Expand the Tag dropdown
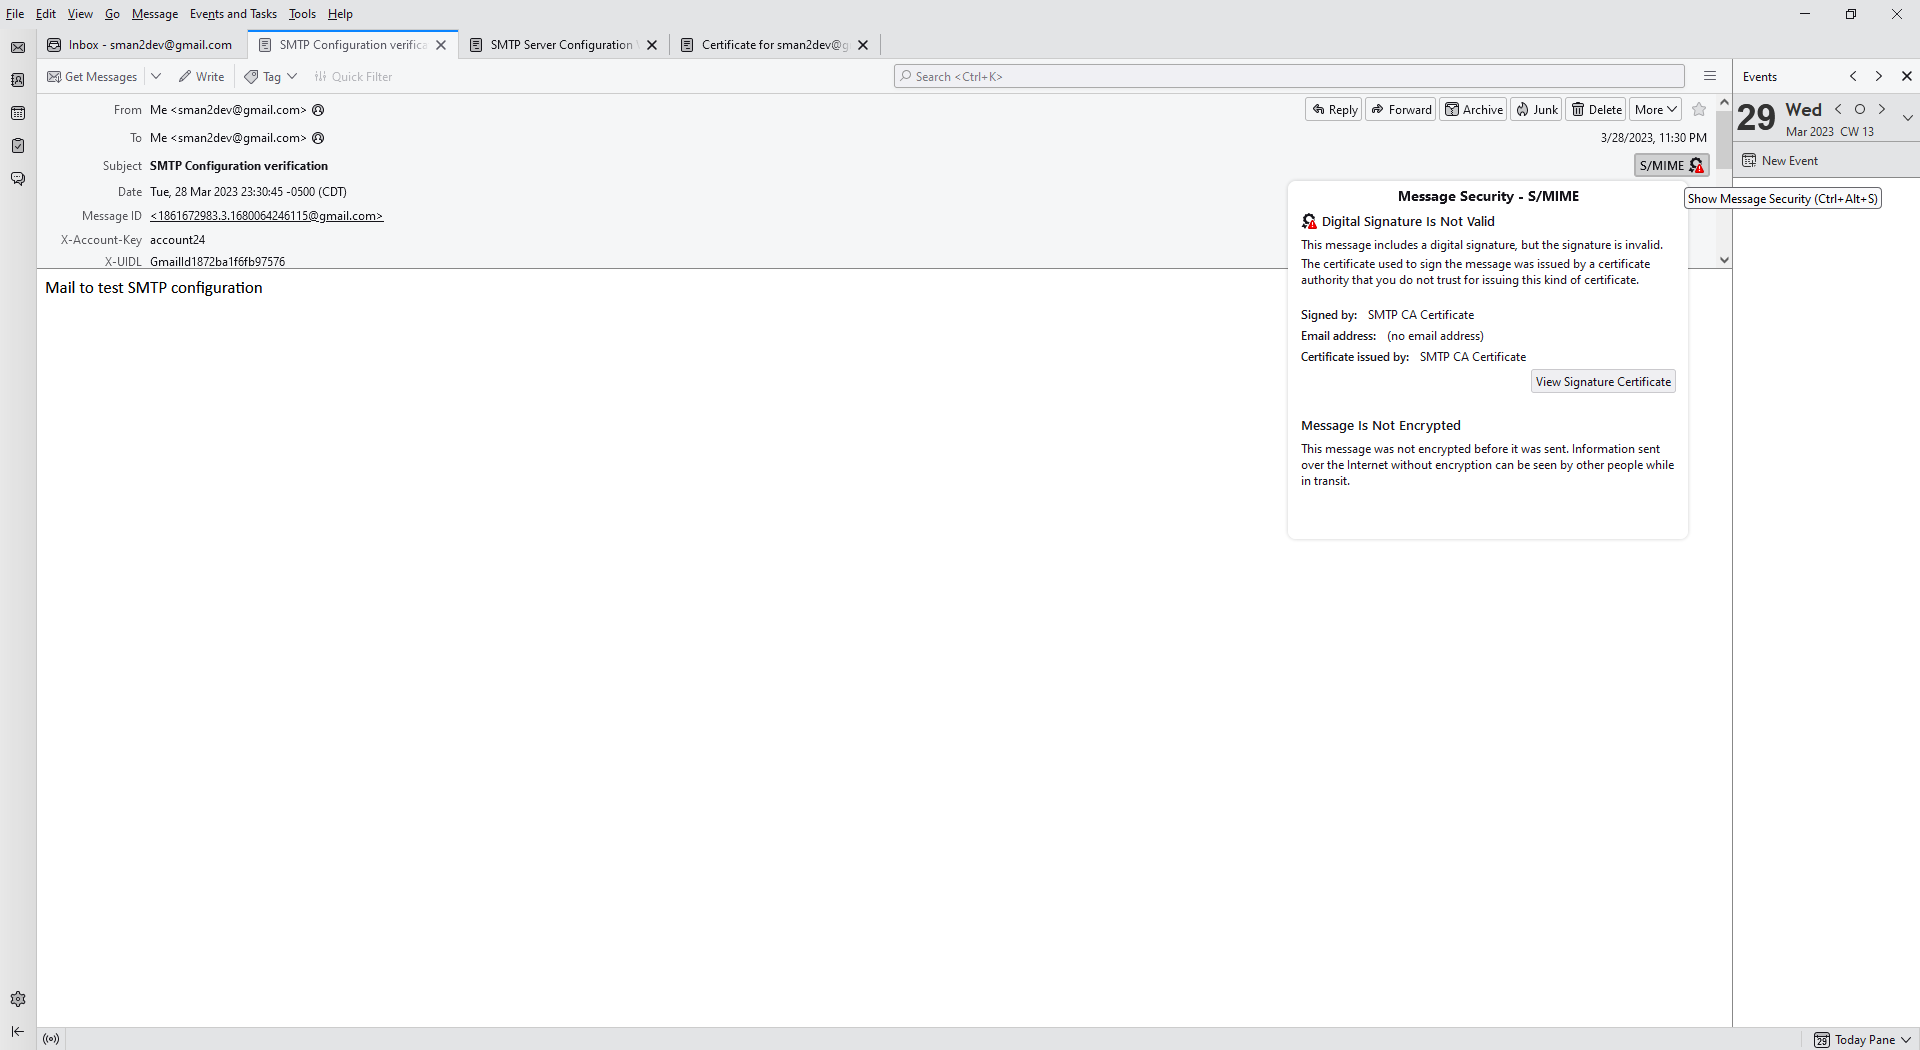The height and width of the screenshot is (1050, 1920). pos(292,76)
